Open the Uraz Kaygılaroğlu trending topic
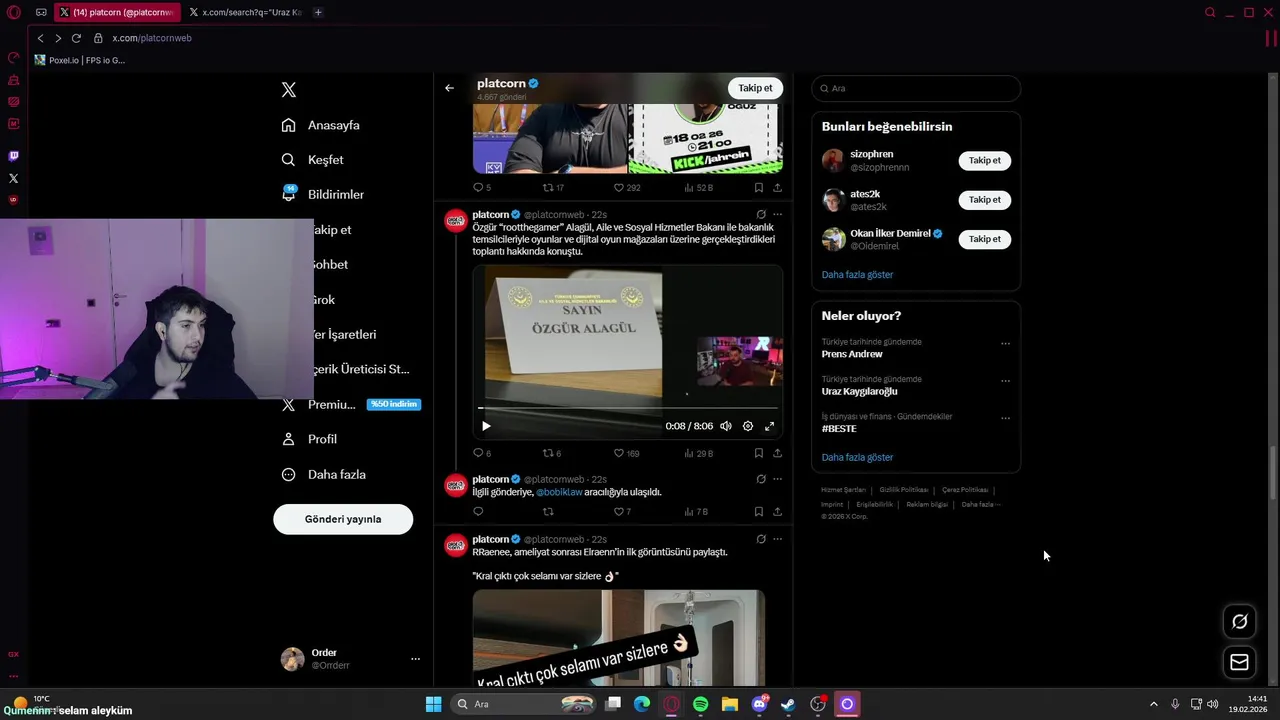Image resolution: width=1280 pixels, height=720 pixels. 859,391
